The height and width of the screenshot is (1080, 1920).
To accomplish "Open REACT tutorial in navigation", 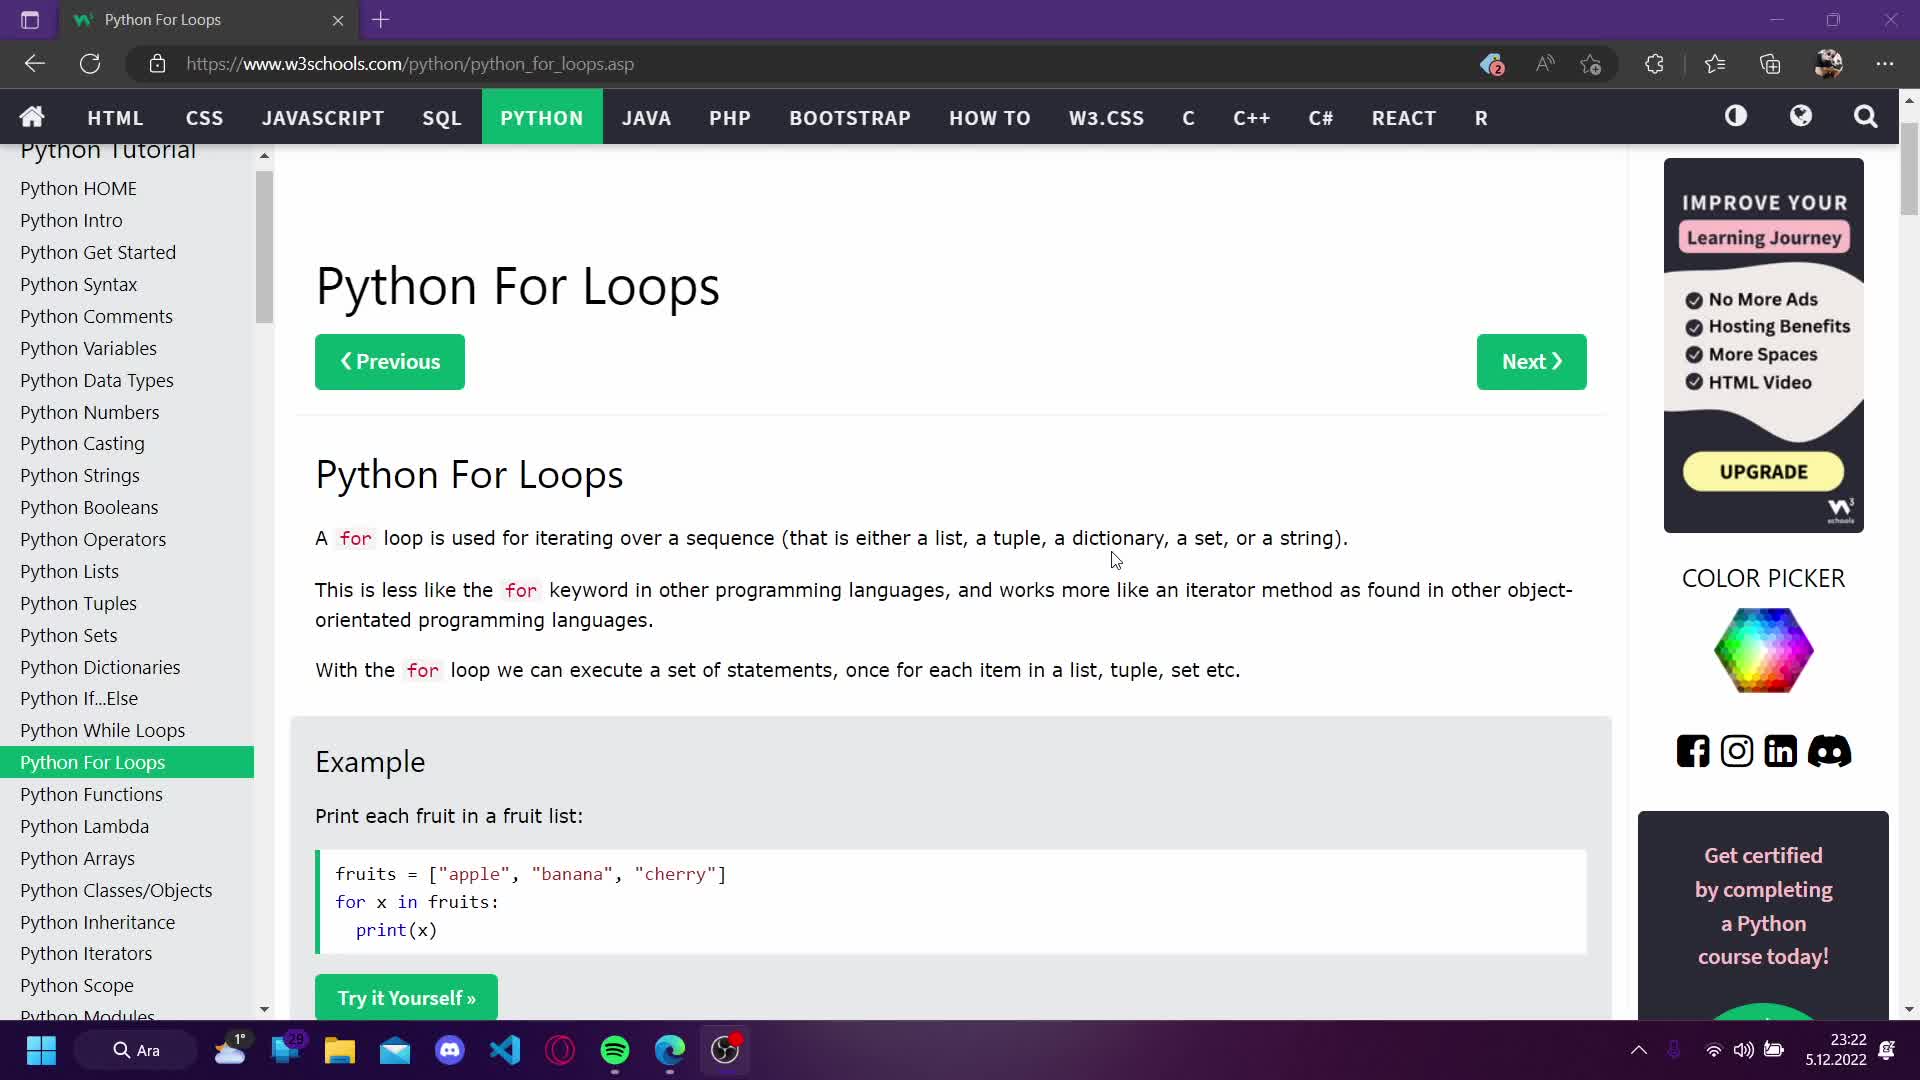I will [x=1404, y=117].
